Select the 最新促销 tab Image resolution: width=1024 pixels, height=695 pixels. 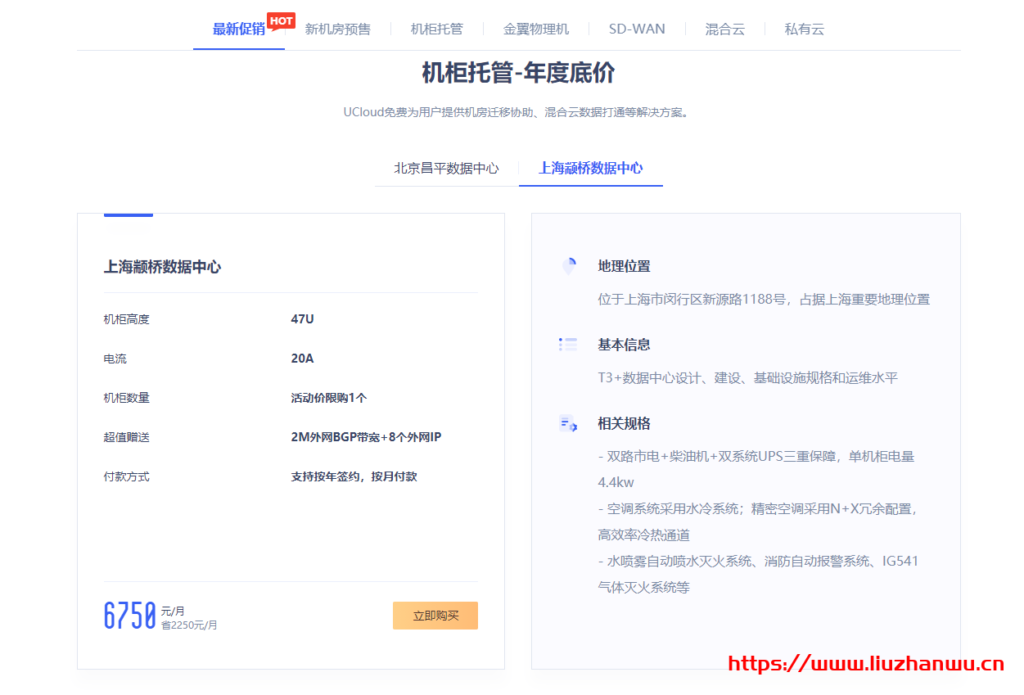pyautogui.click(x=238, y=29)
